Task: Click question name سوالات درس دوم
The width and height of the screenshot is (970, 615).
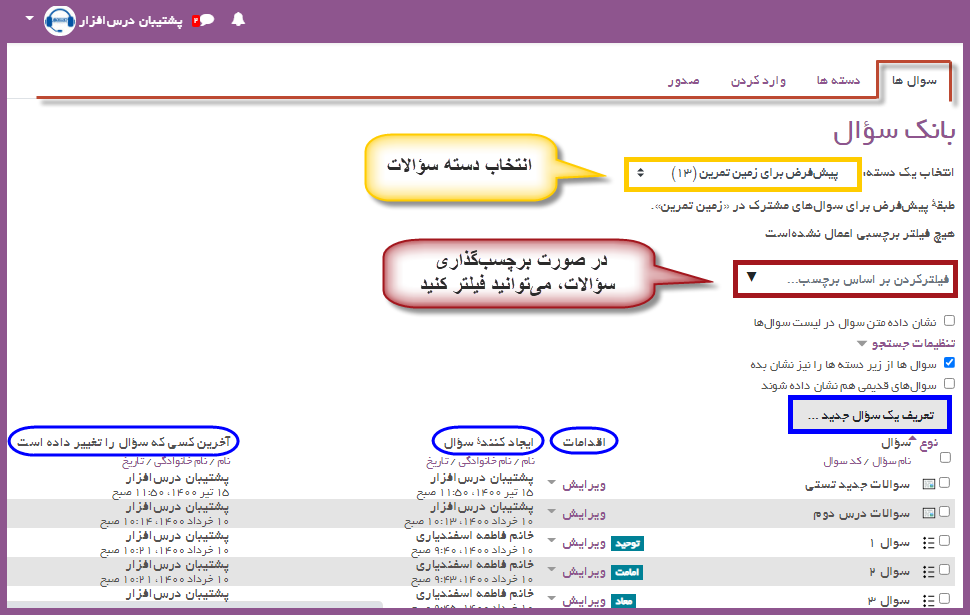Action: pyautogui.click(x=861, y=514)
